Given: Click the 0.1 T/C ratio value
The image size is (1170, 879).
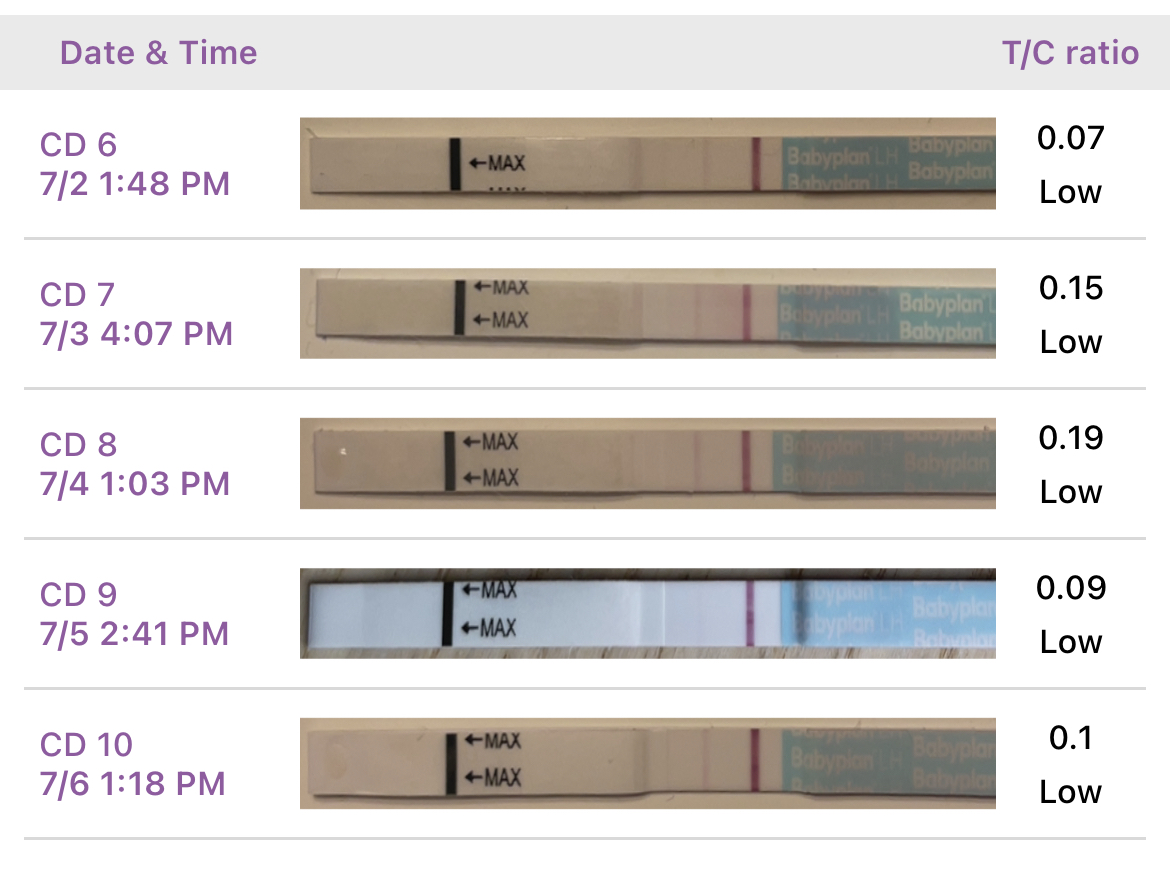Looking at the screenshot, I should point(1070,738).
